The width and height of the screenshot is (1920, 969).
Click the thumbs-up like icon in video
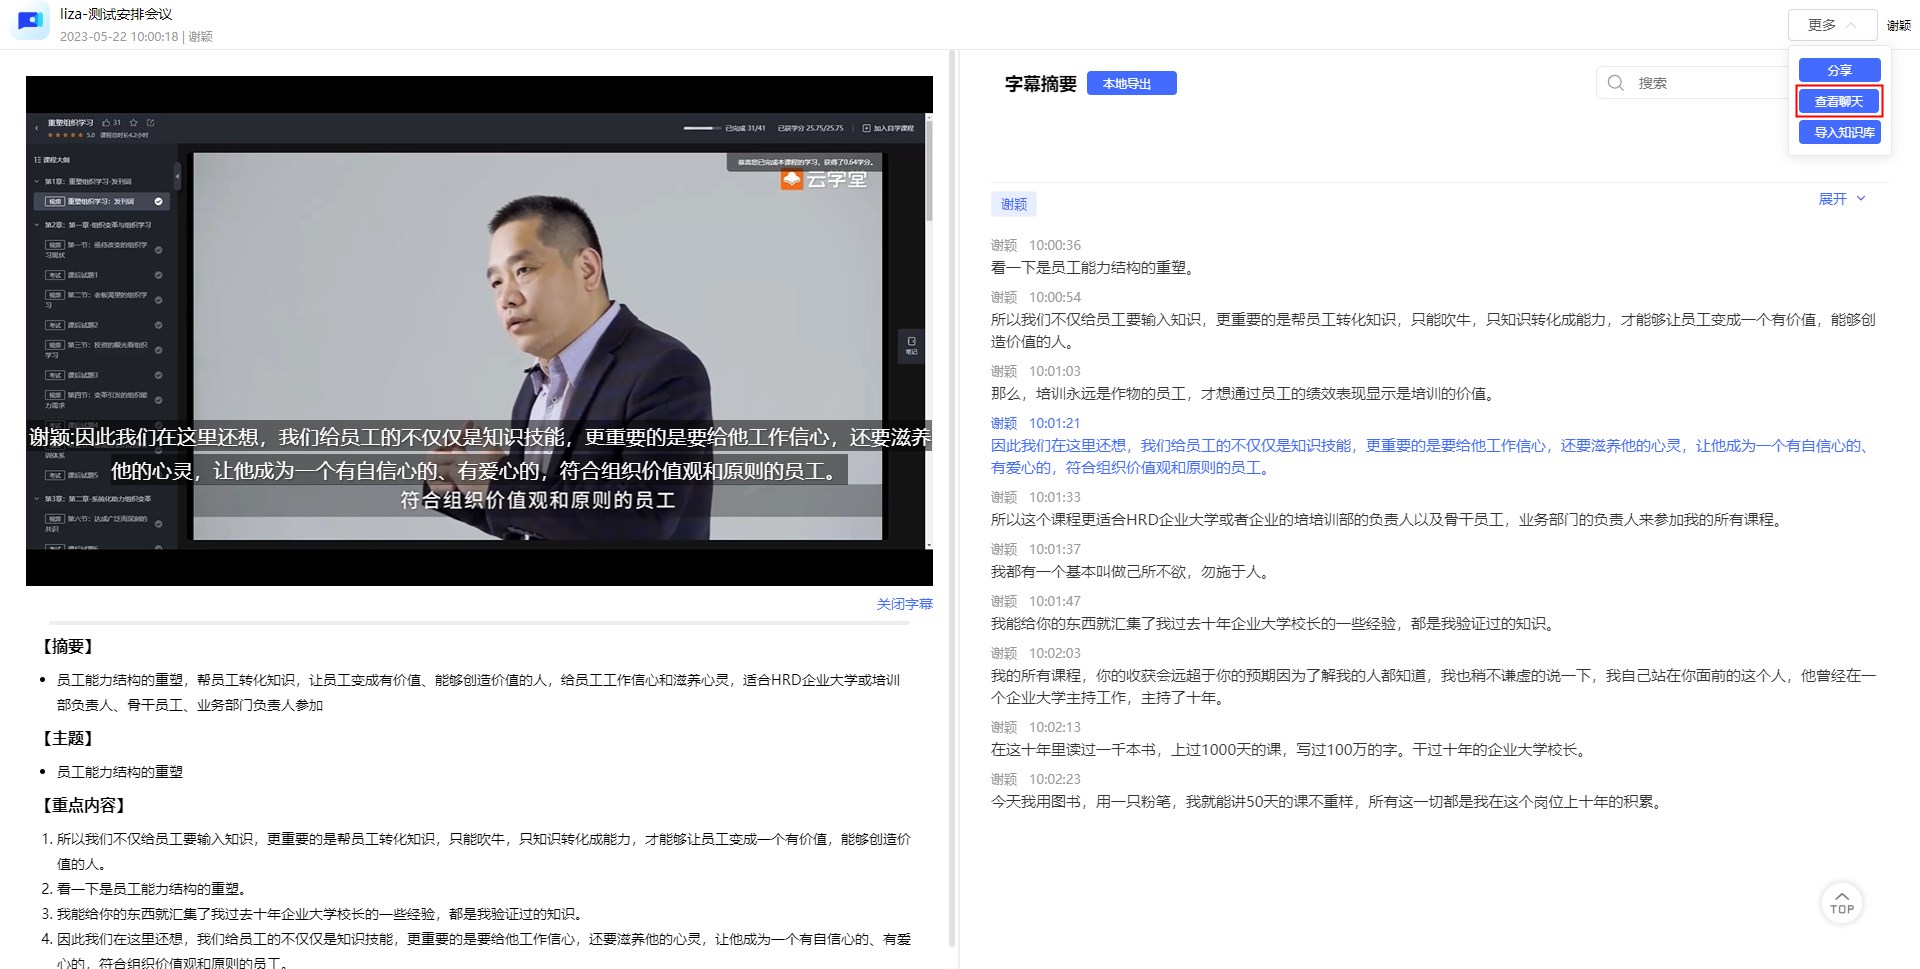(x=107, y=123)
